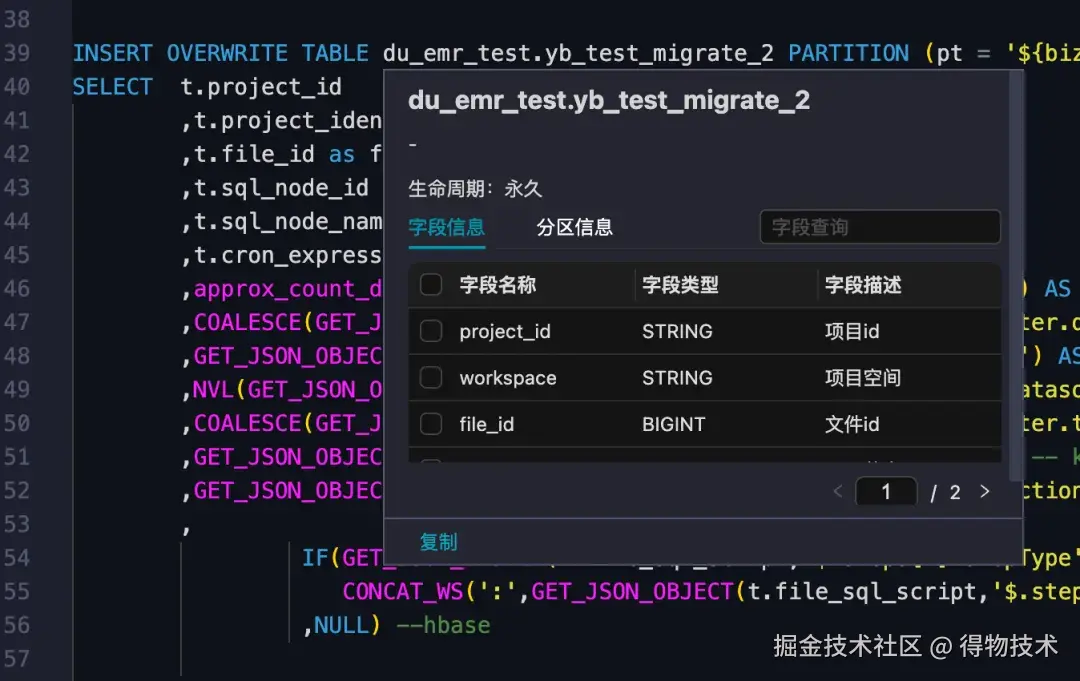Click inside the 字段查询 search box
Screen dimensions: 1080x681
point(878,227)
